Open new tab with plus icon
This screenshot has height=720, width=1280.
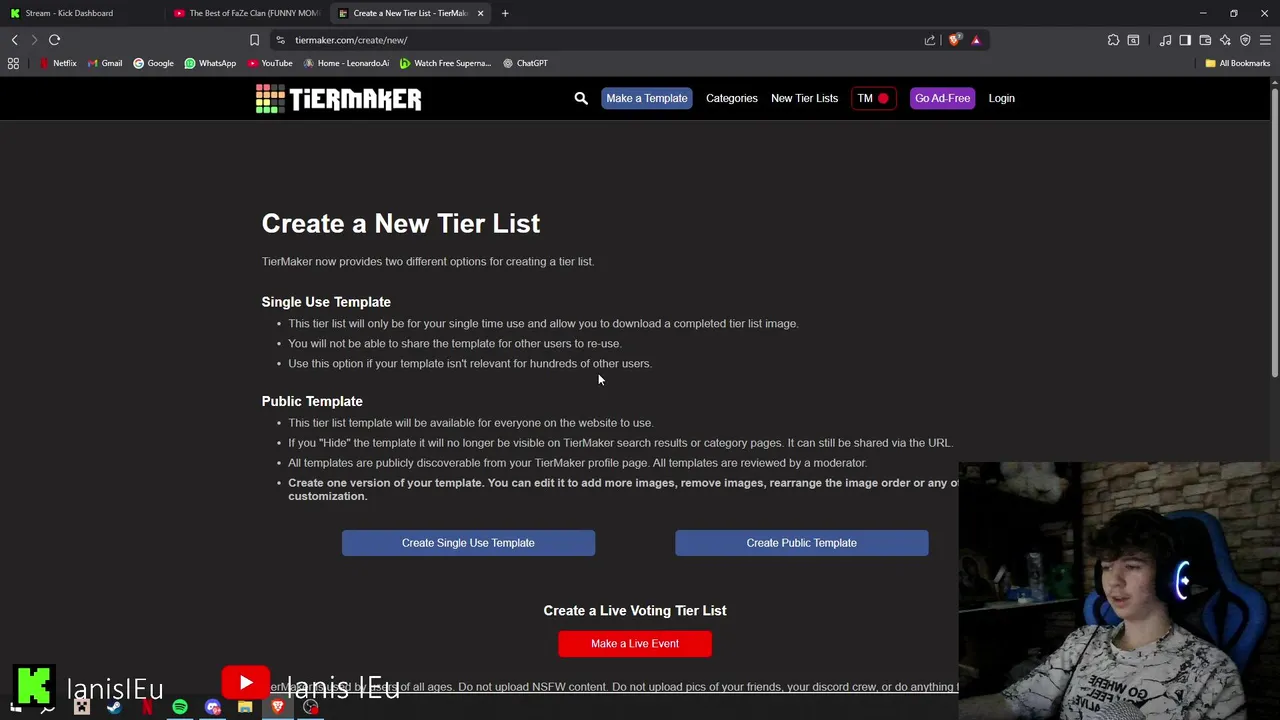(x=505, y=13)
